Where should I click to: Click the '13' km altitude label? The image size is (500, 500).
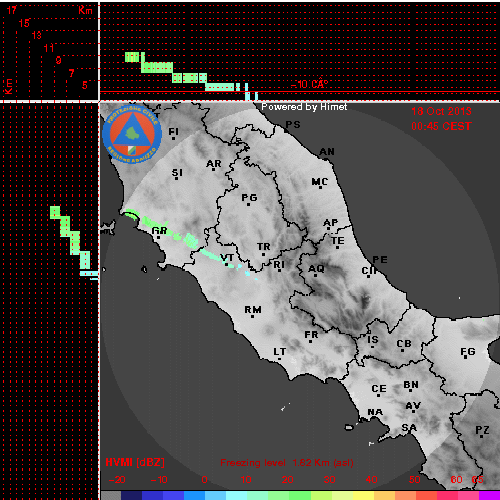coord(37,35)
